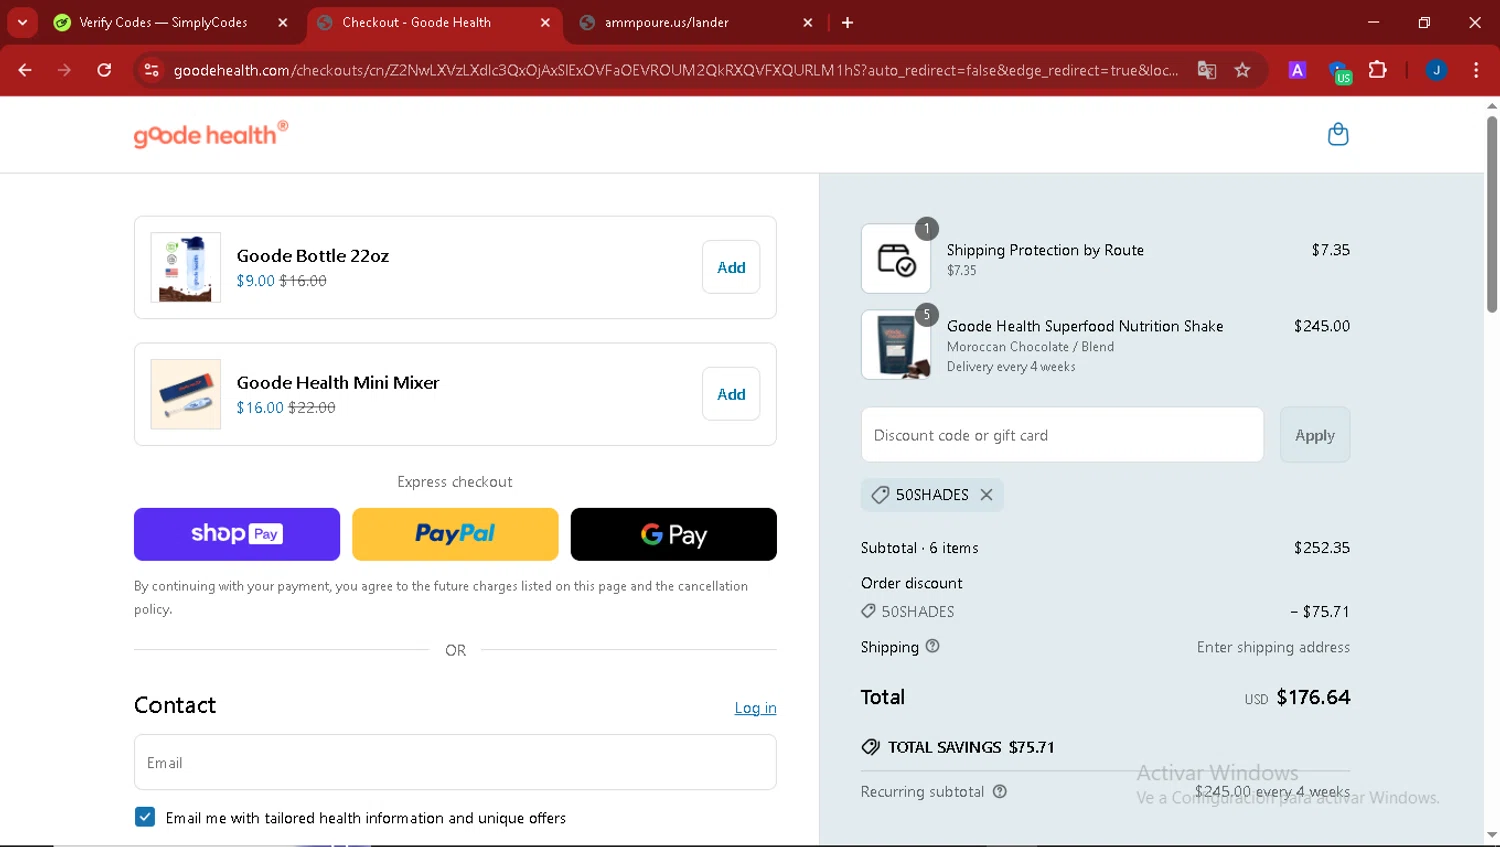Switch to ammpoure.us/lander tab
This screenshot has width=1500, height=847.
click(x=666, y=22)
